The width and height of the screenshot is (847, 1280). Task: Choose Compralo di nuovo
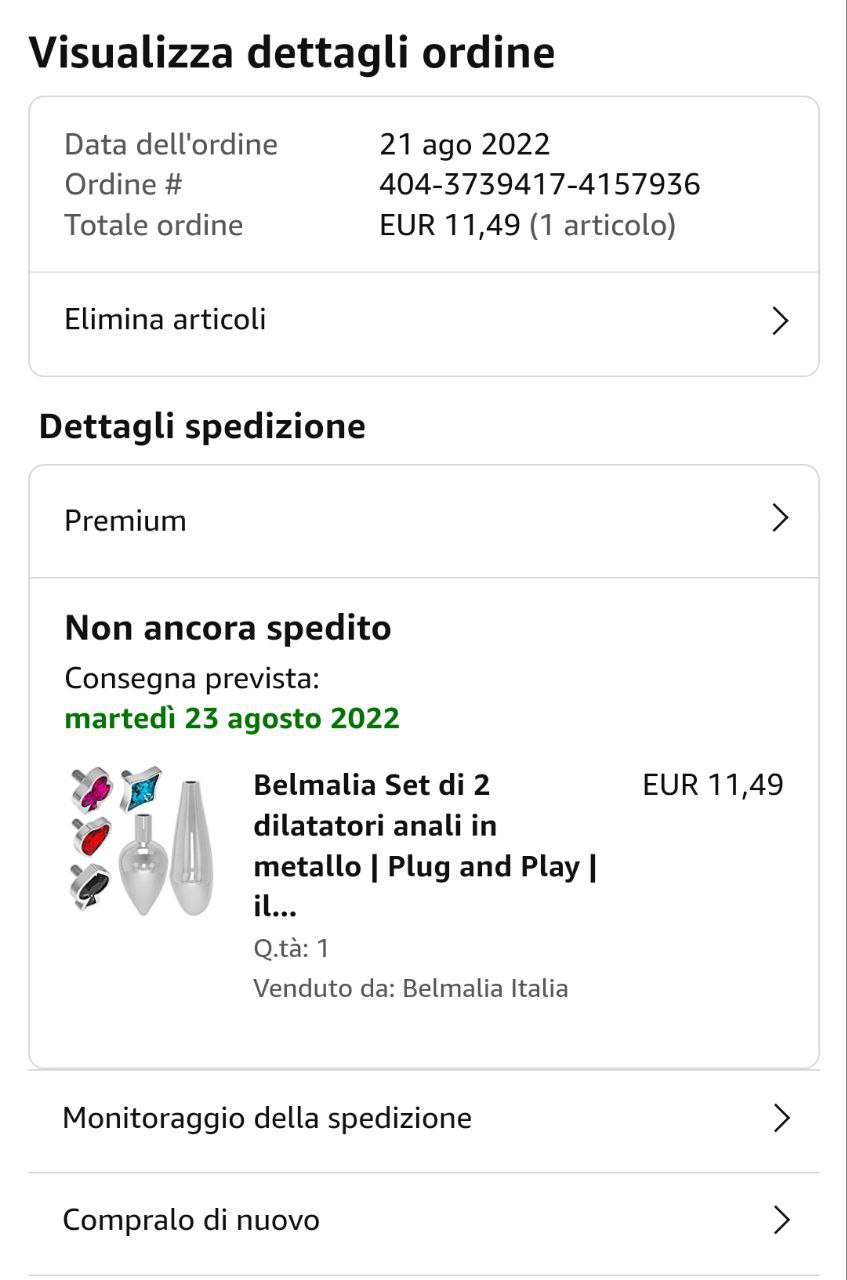tap(192, 1220)
